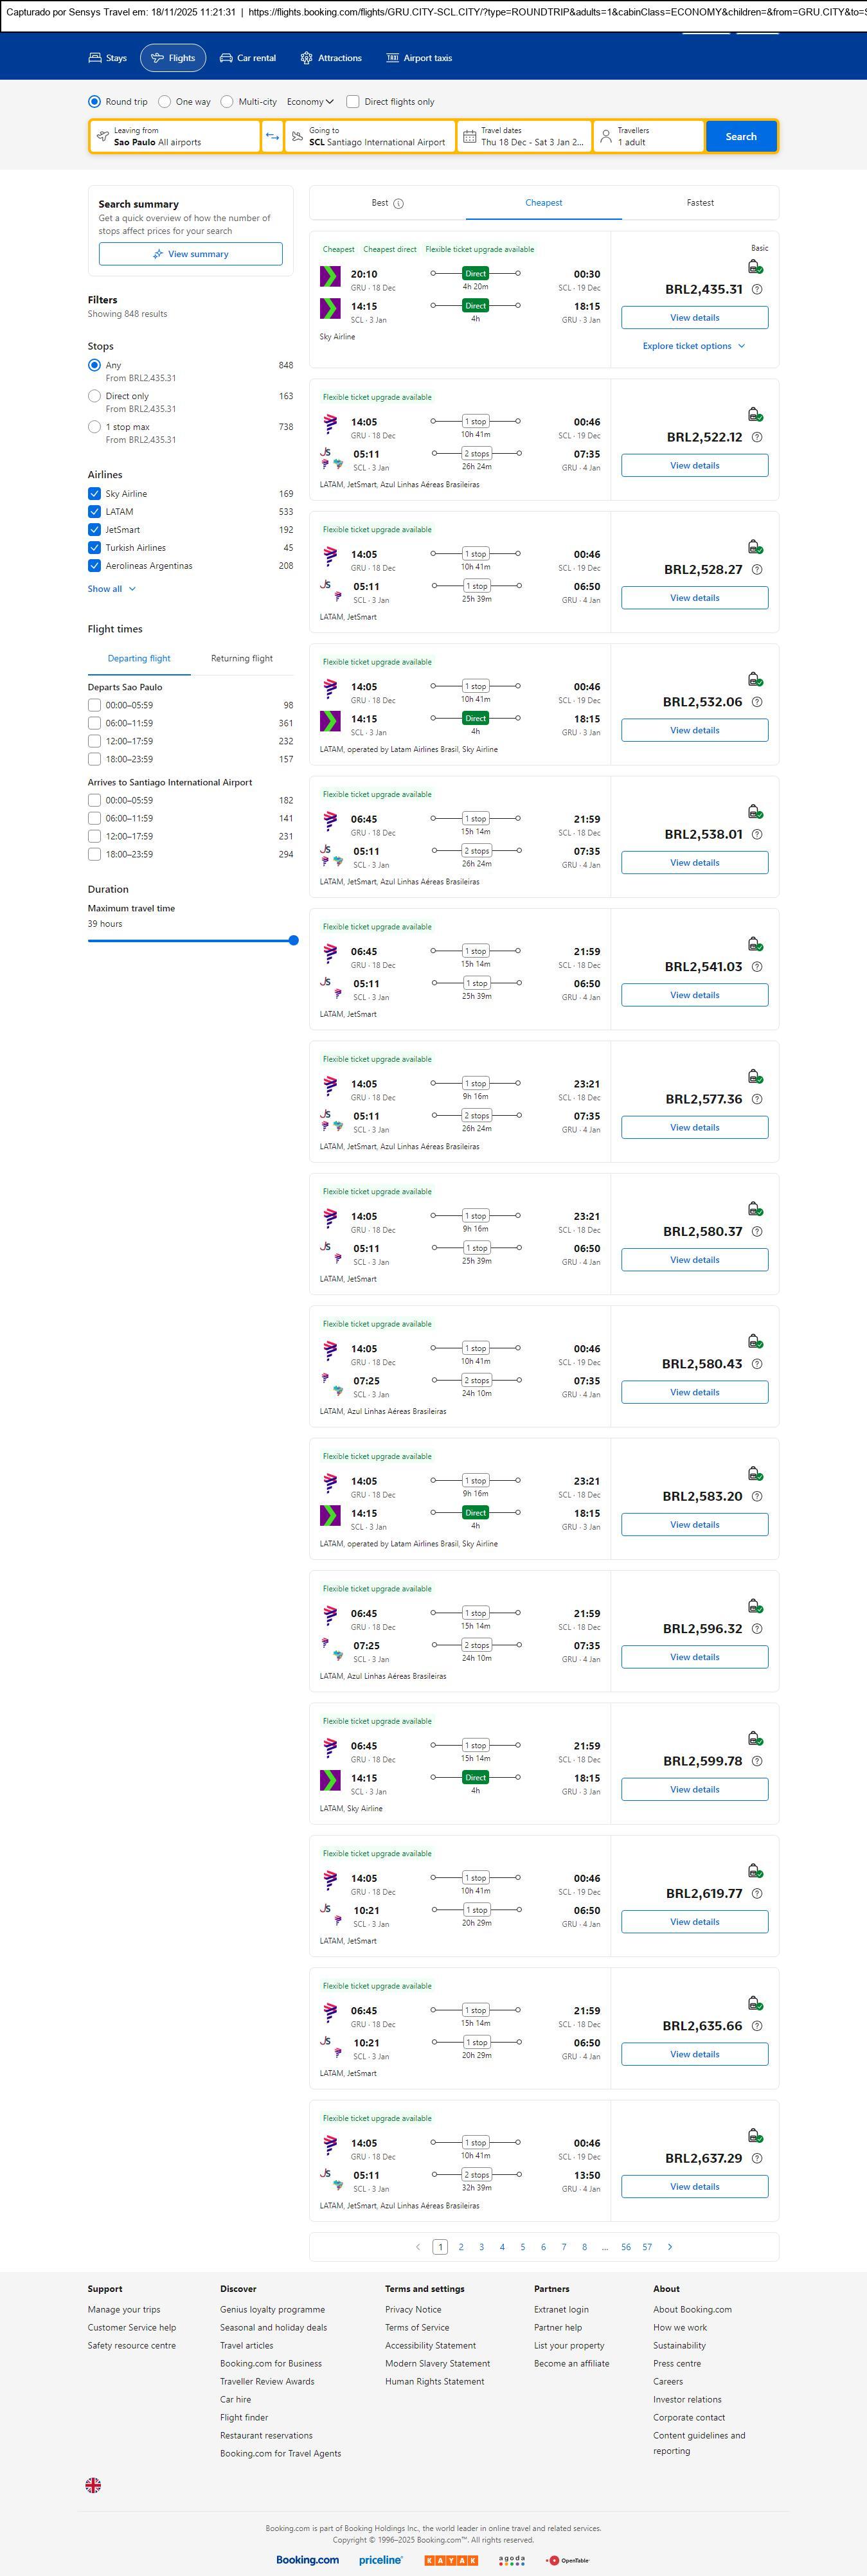Select Direct only stops option
867x2576 pixels.
click(94, 397)
